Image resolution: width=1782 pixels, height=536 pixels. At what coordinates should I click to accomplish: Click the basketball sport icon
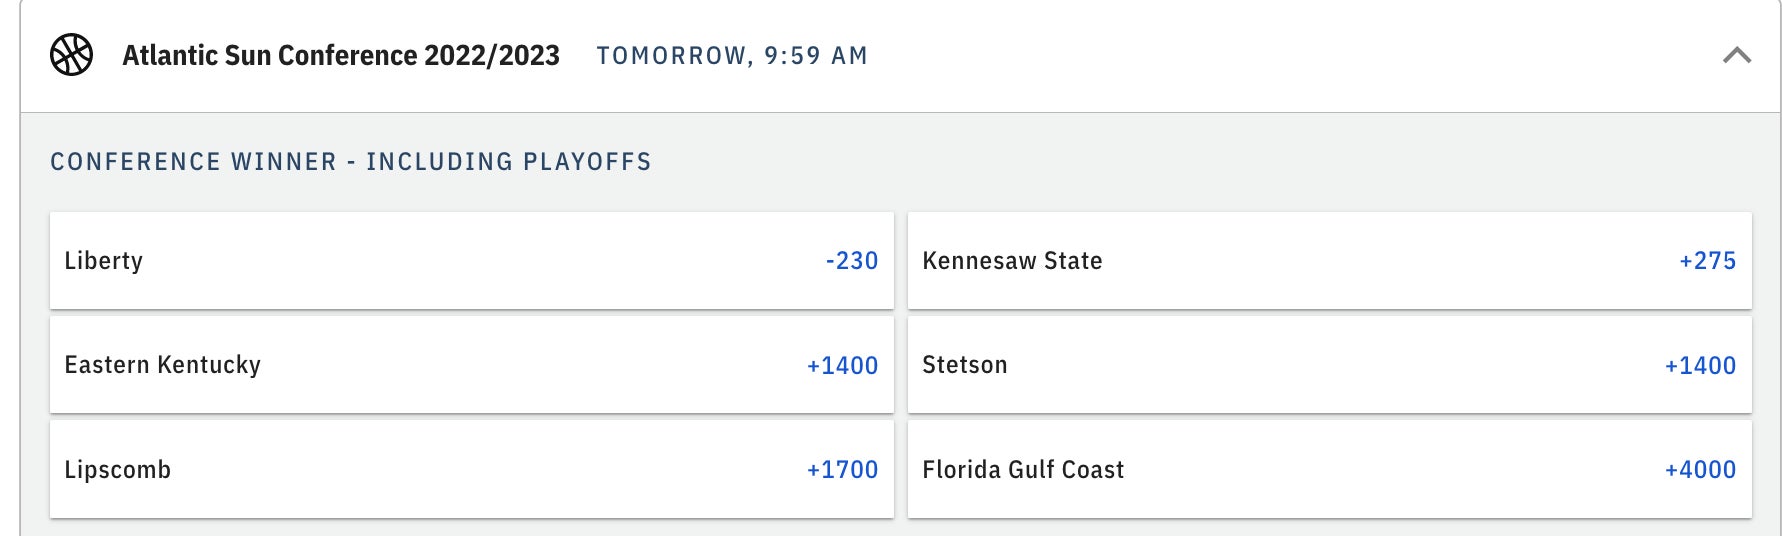(72, 55)
